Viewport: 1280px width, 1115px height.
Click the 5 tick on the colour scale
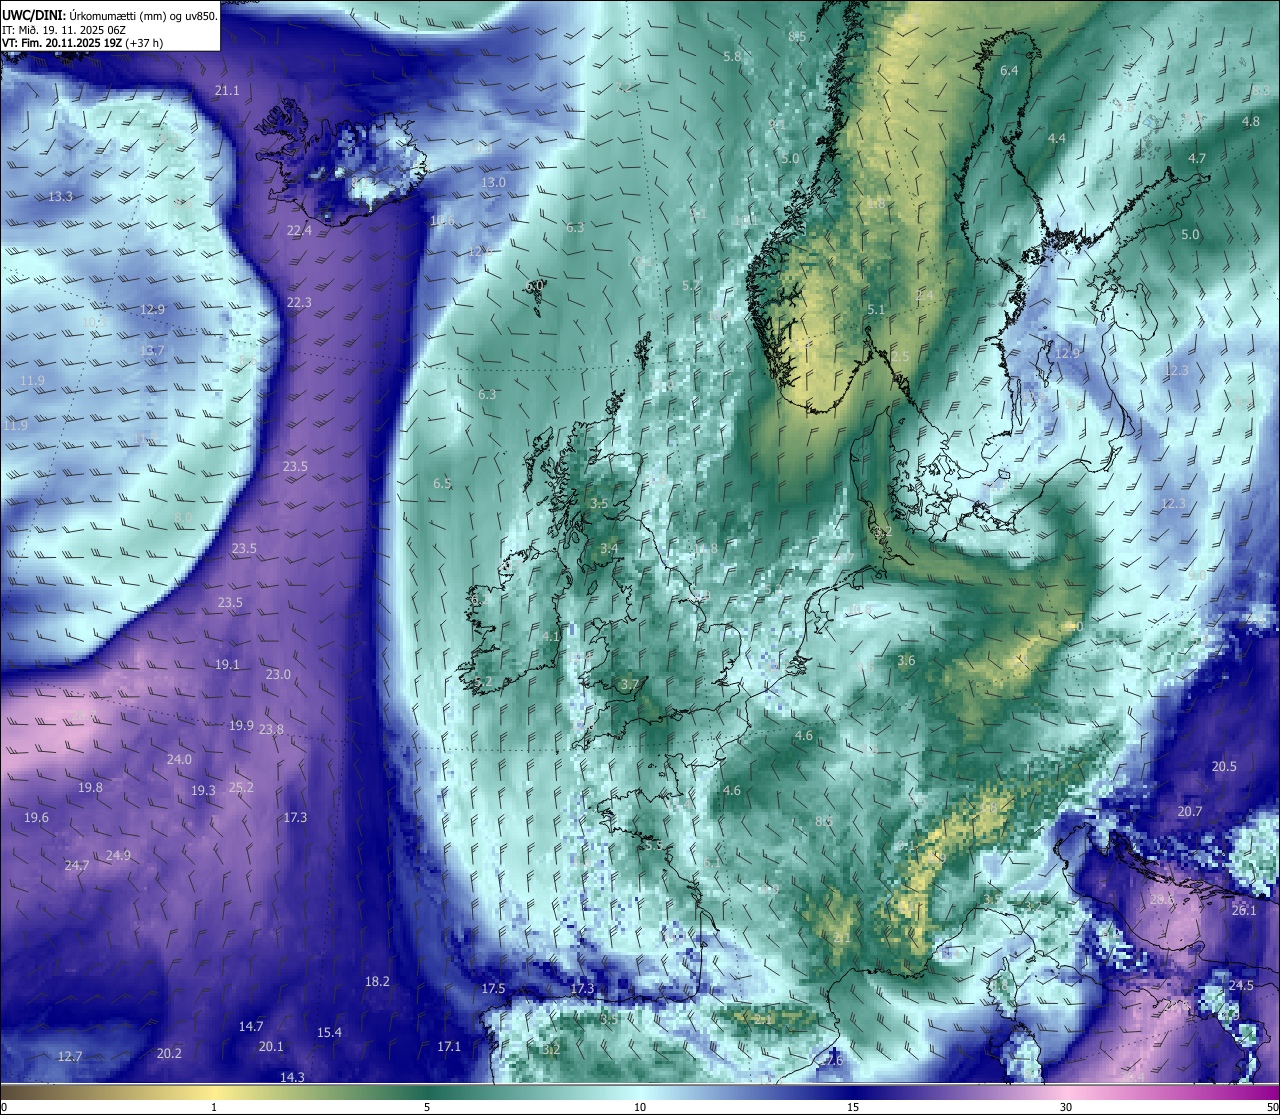(427, 1107)
